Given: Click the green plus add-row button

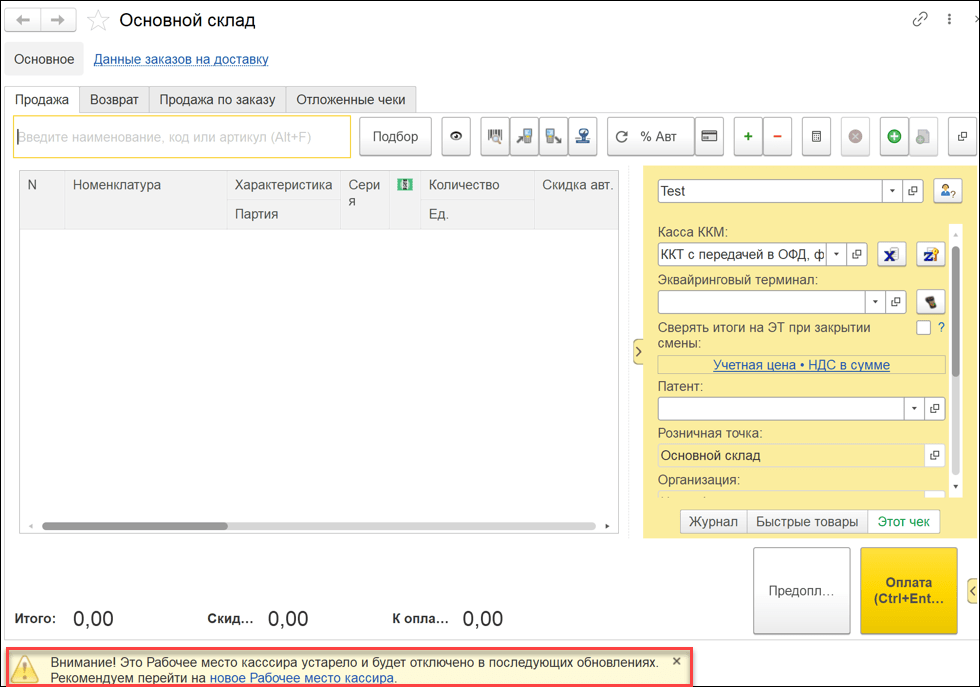Looking at the screenshot, I should coord(748,137).
